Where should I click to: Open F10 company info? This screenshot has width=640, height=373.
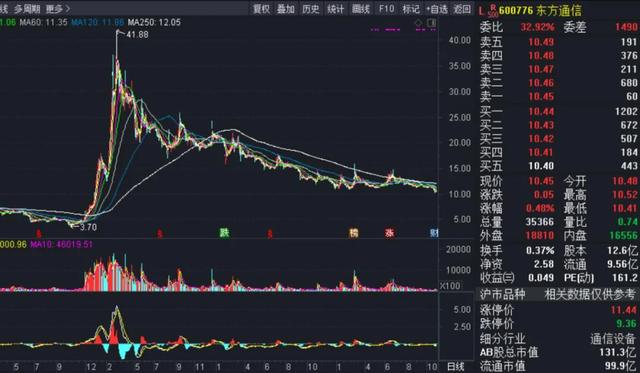tap(386, 9)
